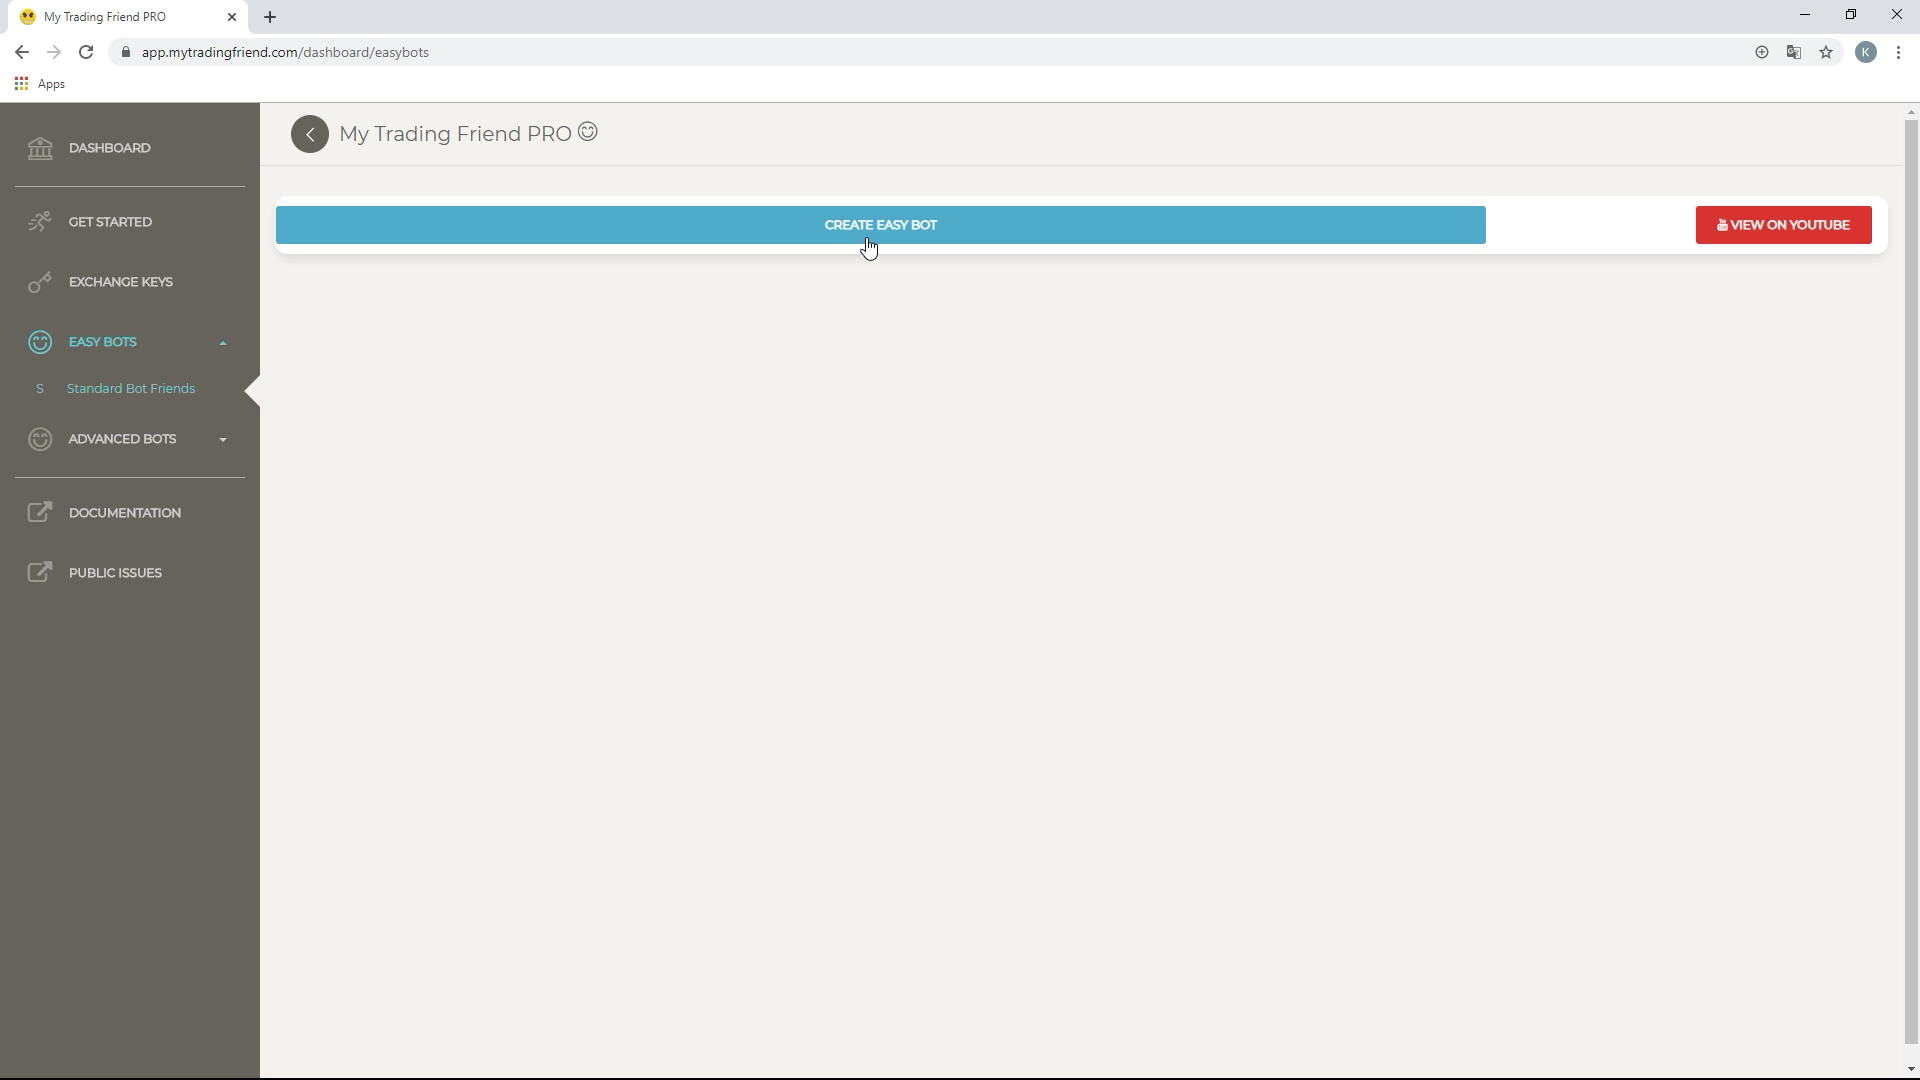Click the Get Started running figure icon
Image resolution: width=1920 pixels, height=1080 pixels.
pos(40,222)
